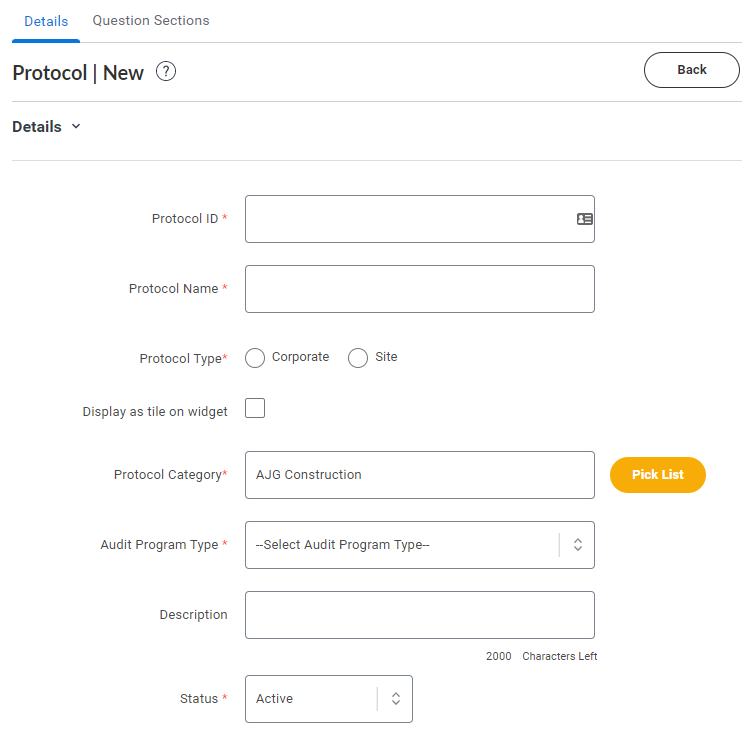Click the Status dropdown arrows icon

396,699
